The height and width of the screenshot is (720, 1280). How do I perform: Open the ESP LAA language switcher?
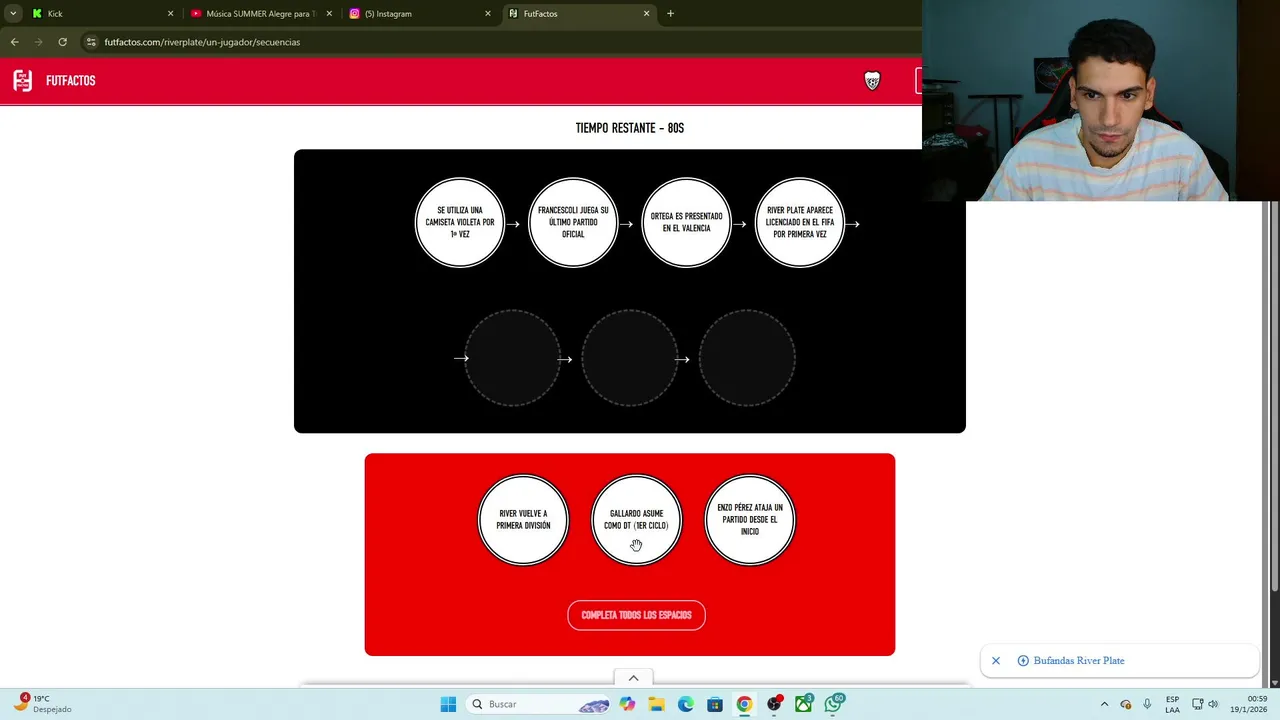1172,704
